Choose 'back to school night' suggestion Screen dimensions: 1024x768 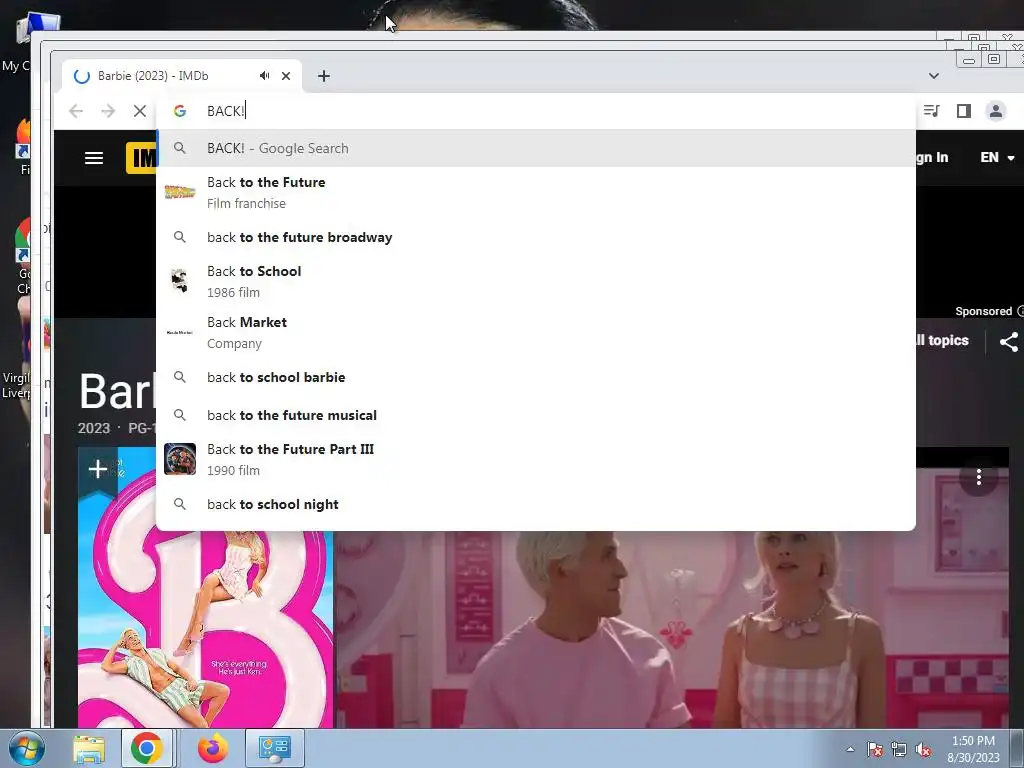click(x=536, y=504)
